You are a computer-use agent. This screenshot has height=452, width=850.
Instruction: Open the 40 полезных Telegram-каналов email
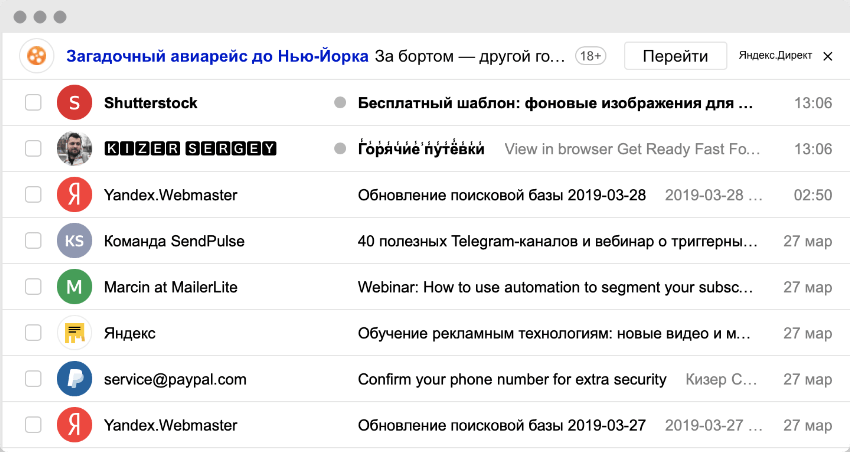tap(557, 241)
